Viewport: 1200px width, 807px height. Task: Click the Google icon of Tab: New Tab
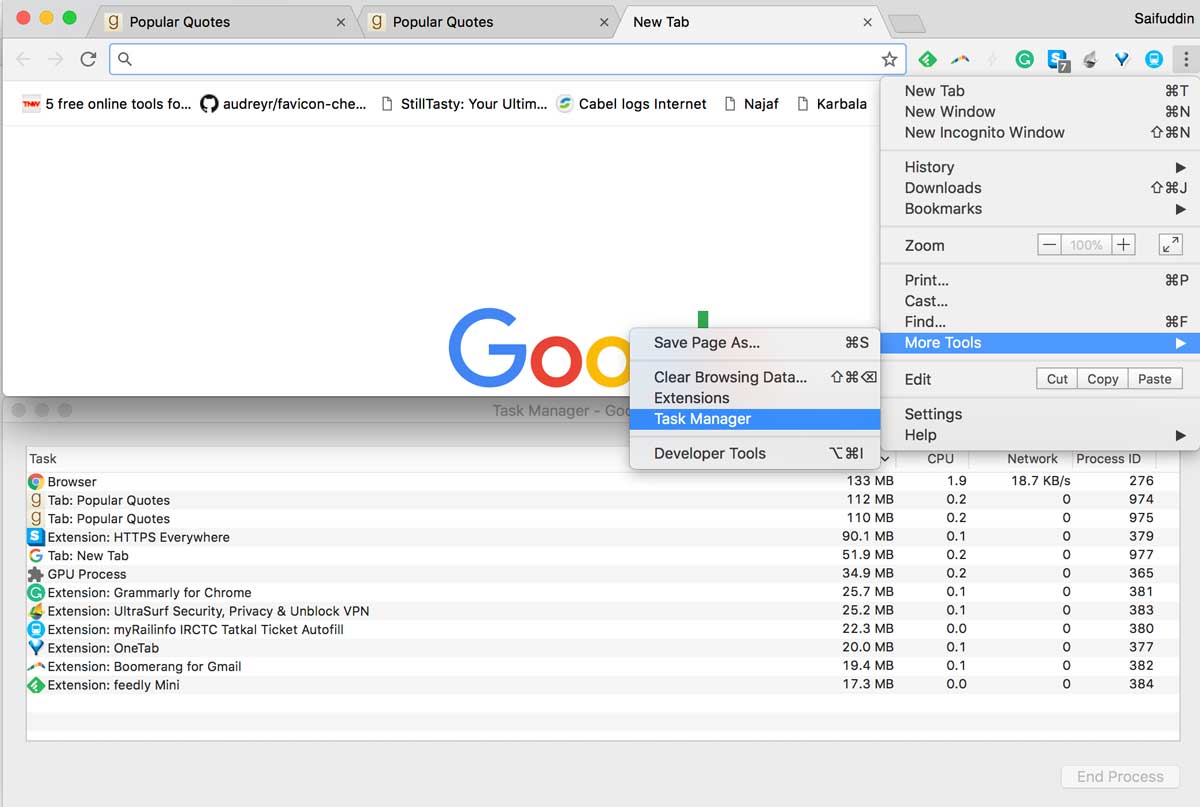pos(36,556)
